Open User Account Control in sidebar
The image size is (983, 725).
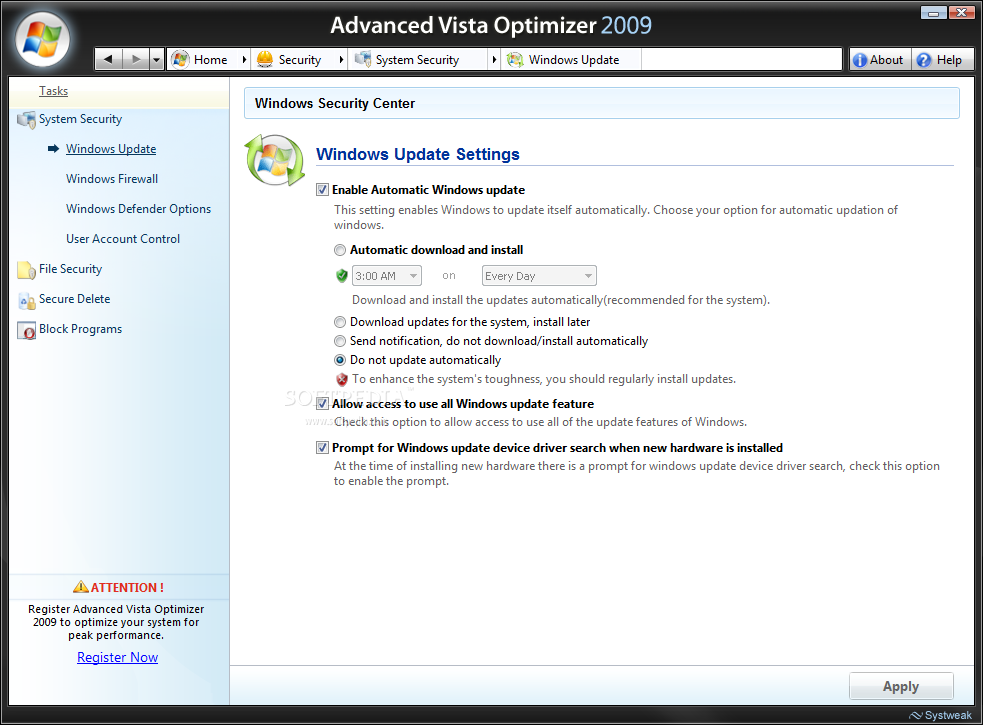(x=123, y=239)
